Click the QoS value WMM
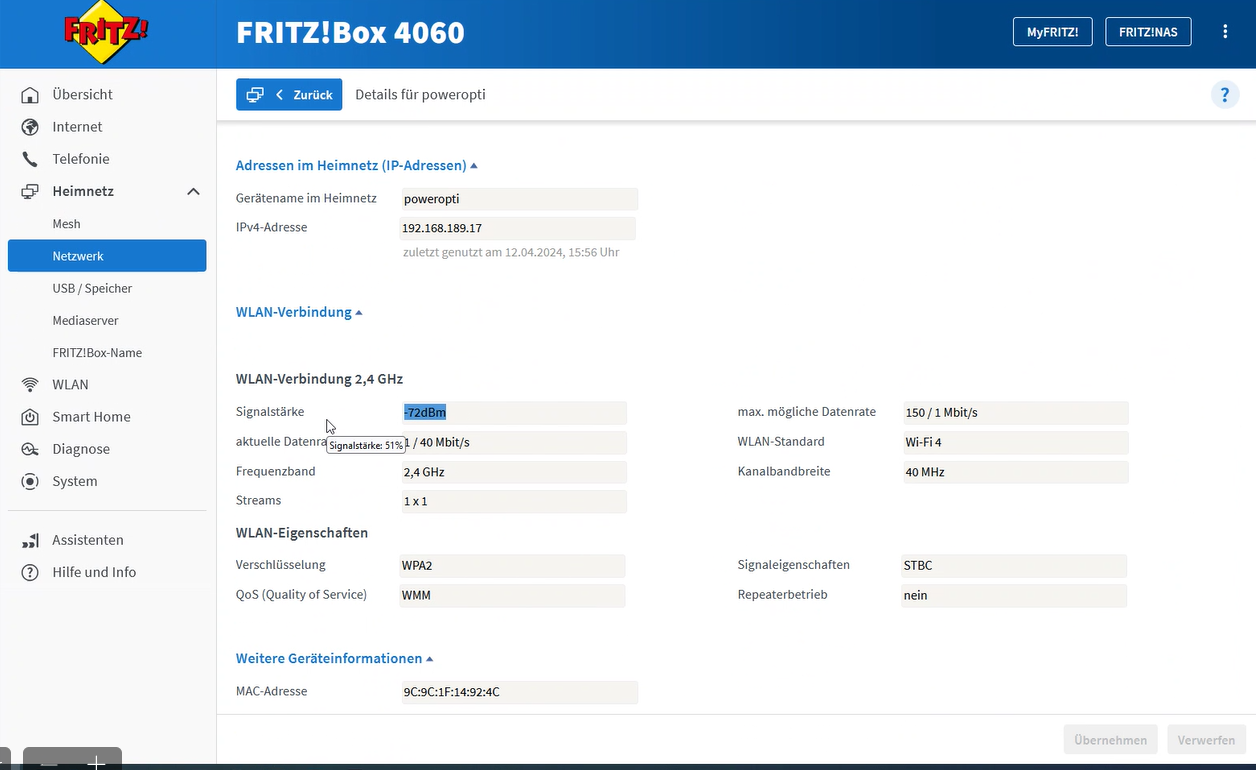This screenshot has width=1256, height=770. pyautogui.click(x=512, y=595)
